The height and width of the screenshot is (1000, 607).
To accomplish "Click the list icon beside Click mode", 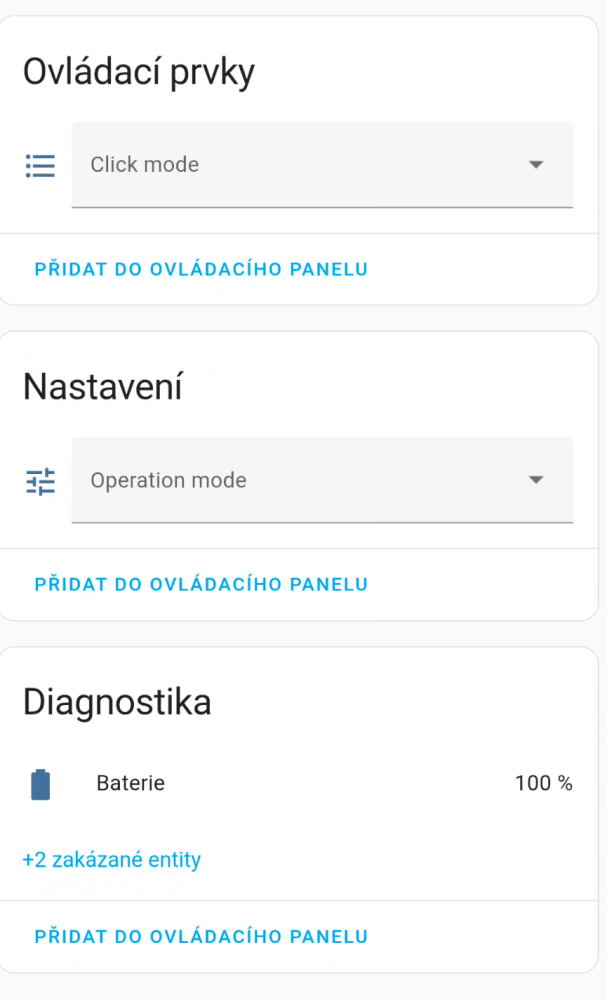I will click(39, 165).
